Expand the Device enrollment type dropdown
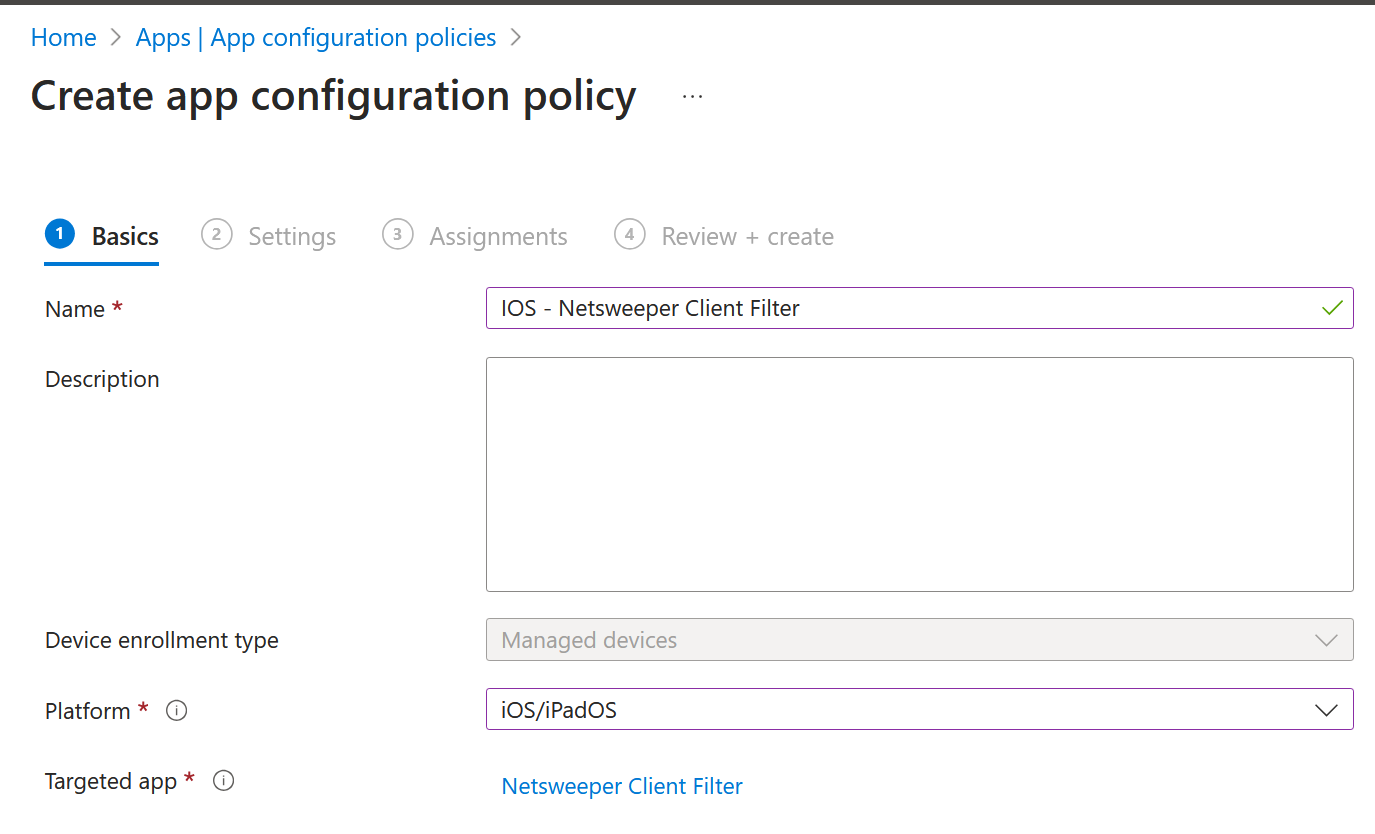The image size is (1375, 834). click(1327, 639)
